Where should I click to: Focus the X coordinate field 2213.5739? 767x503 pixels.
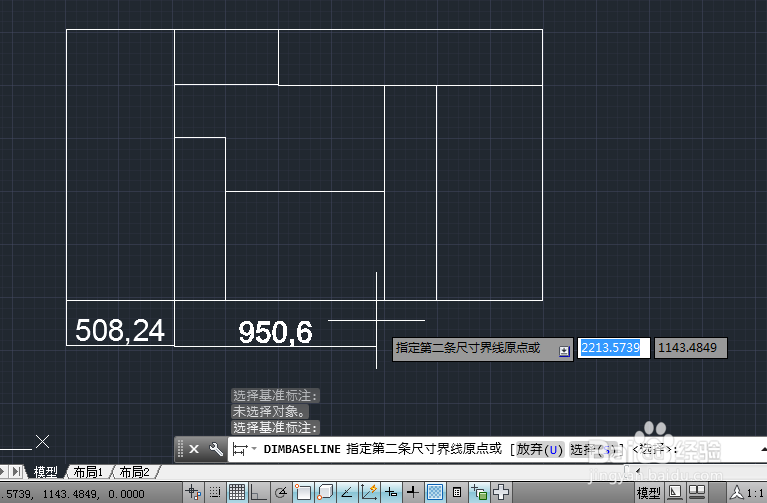pyautogui.click(x=614, y=348)
